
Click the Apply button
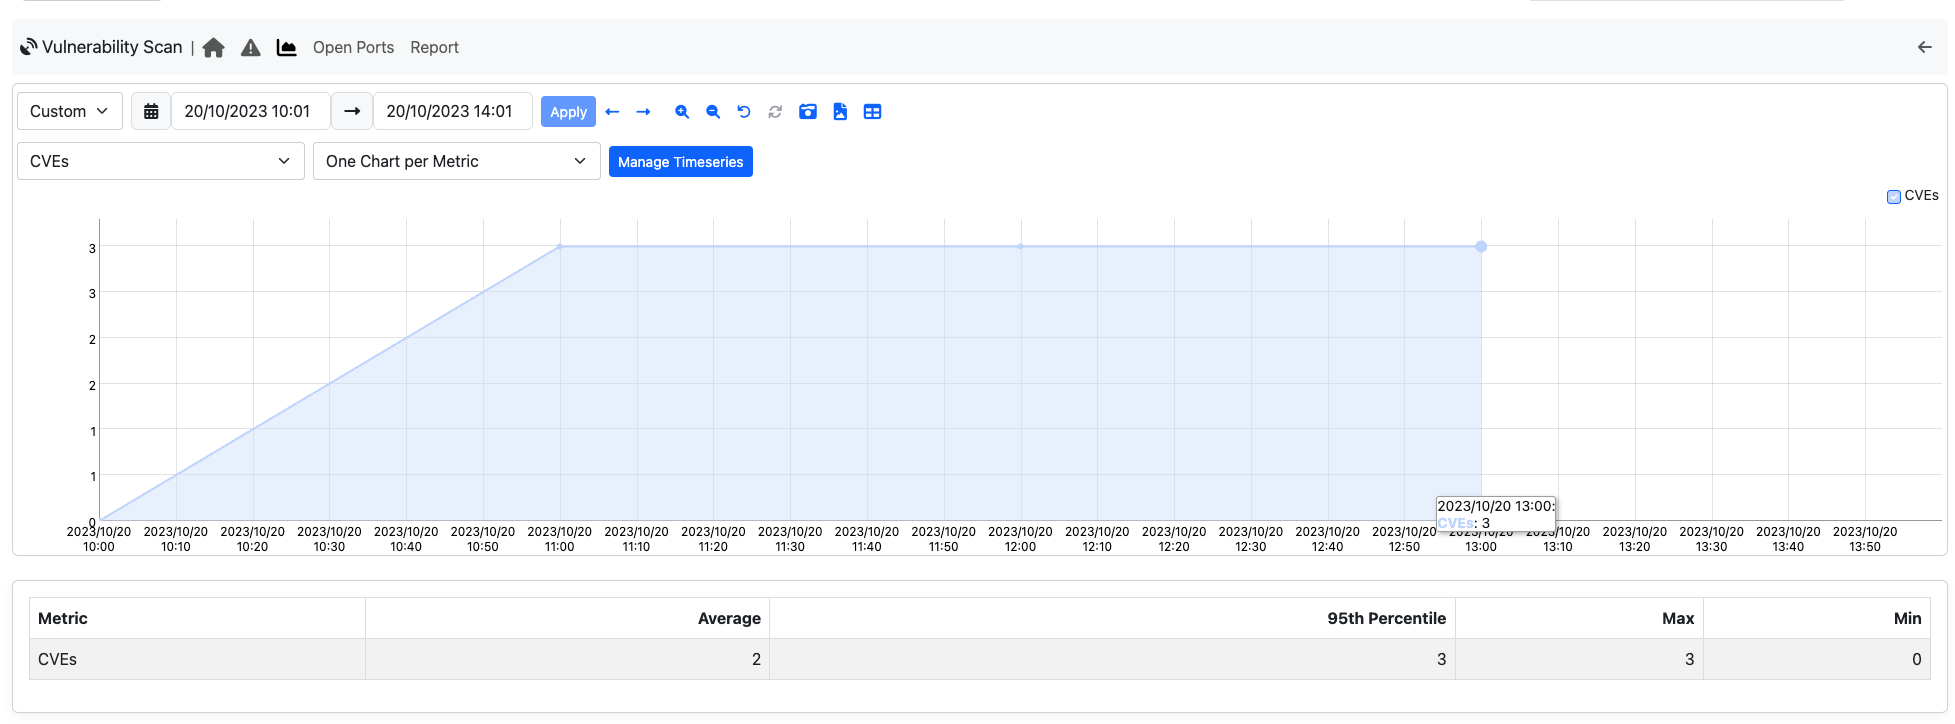[x=568, y=112]
